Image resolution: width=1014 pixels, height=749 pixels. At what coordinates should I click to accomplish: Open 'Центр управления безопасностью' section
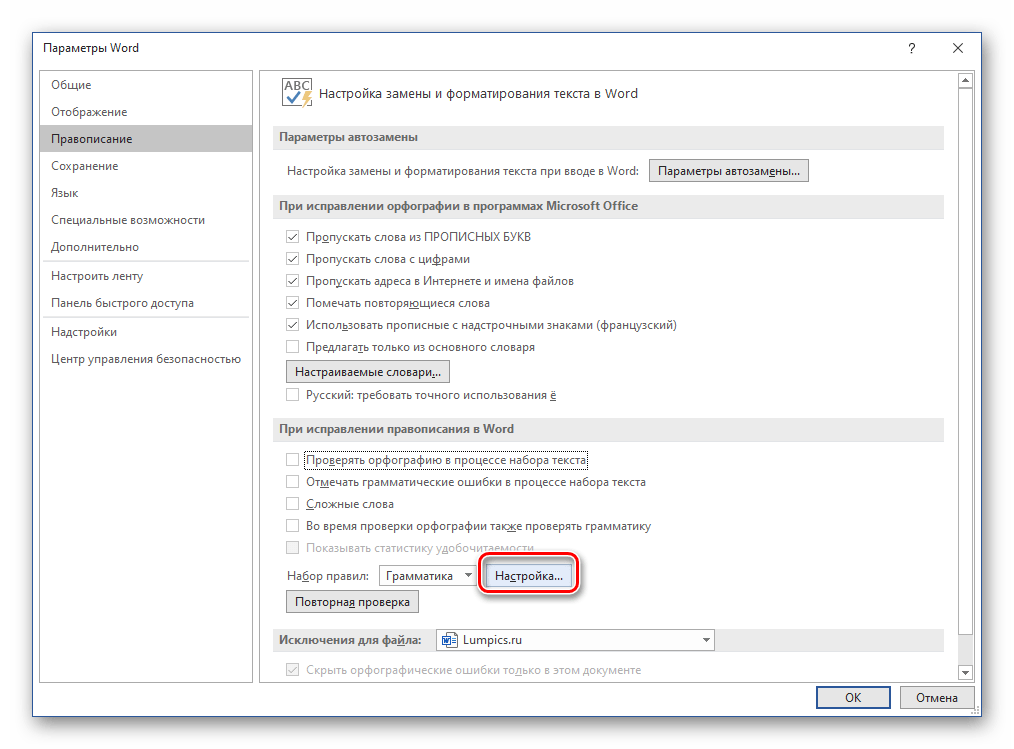pos(146,359)
